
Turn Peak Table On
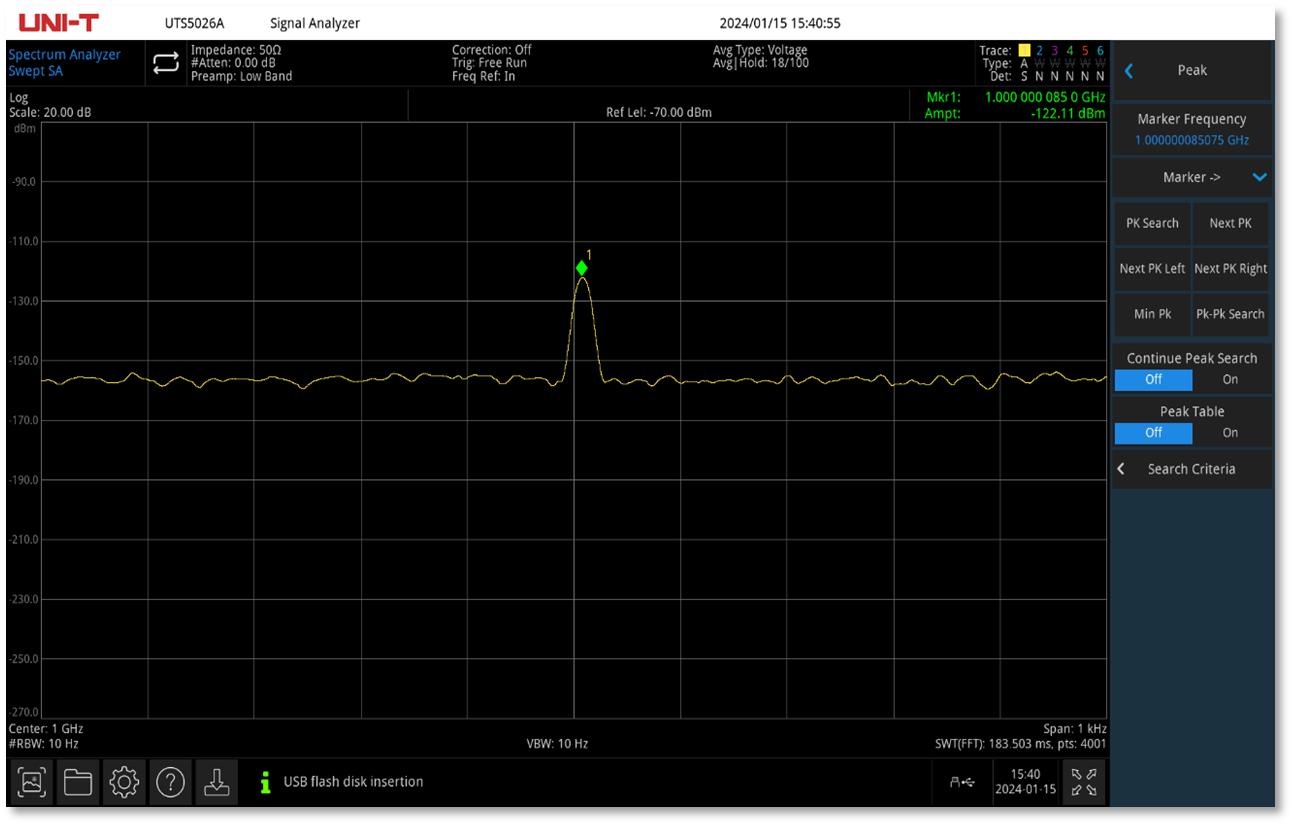coord(1230,433)
